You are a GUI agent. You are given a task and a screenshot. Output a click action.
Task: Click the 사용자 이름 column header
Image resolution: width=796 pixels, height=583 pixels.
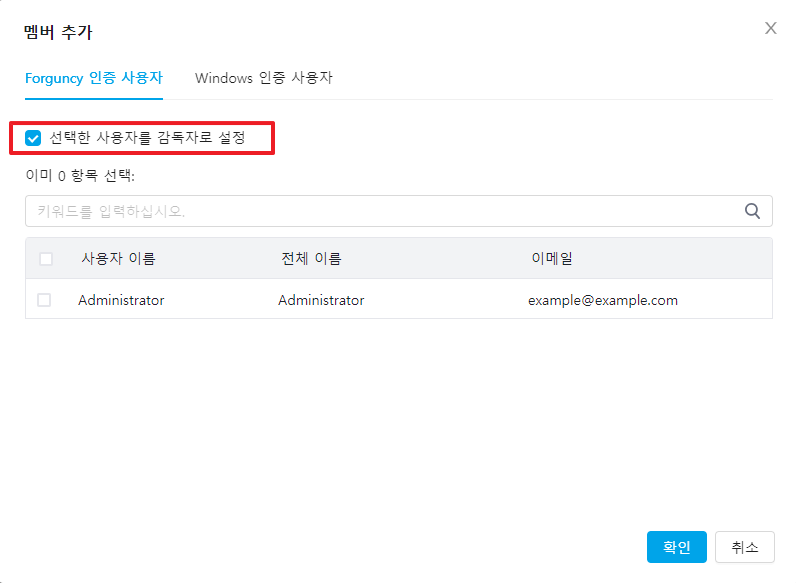[118, 259]
